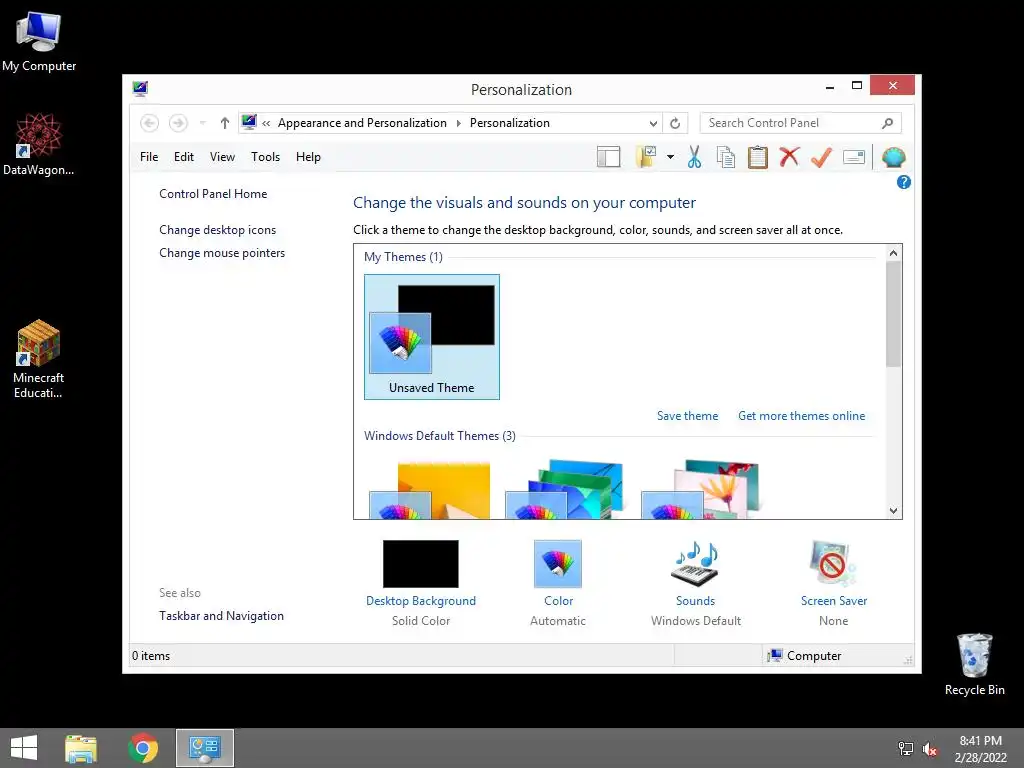The height and width of the screenshot is (768, 1024).
Task: Open the File menu
Action: [x=149, y=157]
